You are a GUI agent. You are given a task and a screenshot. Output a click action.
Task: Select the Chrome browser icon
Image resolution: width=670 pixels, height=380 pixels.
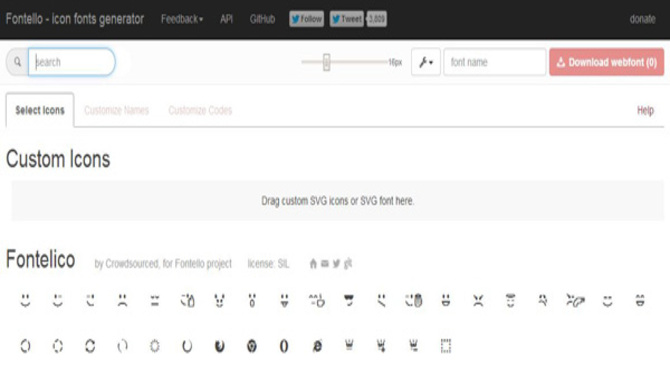point(252,346)
